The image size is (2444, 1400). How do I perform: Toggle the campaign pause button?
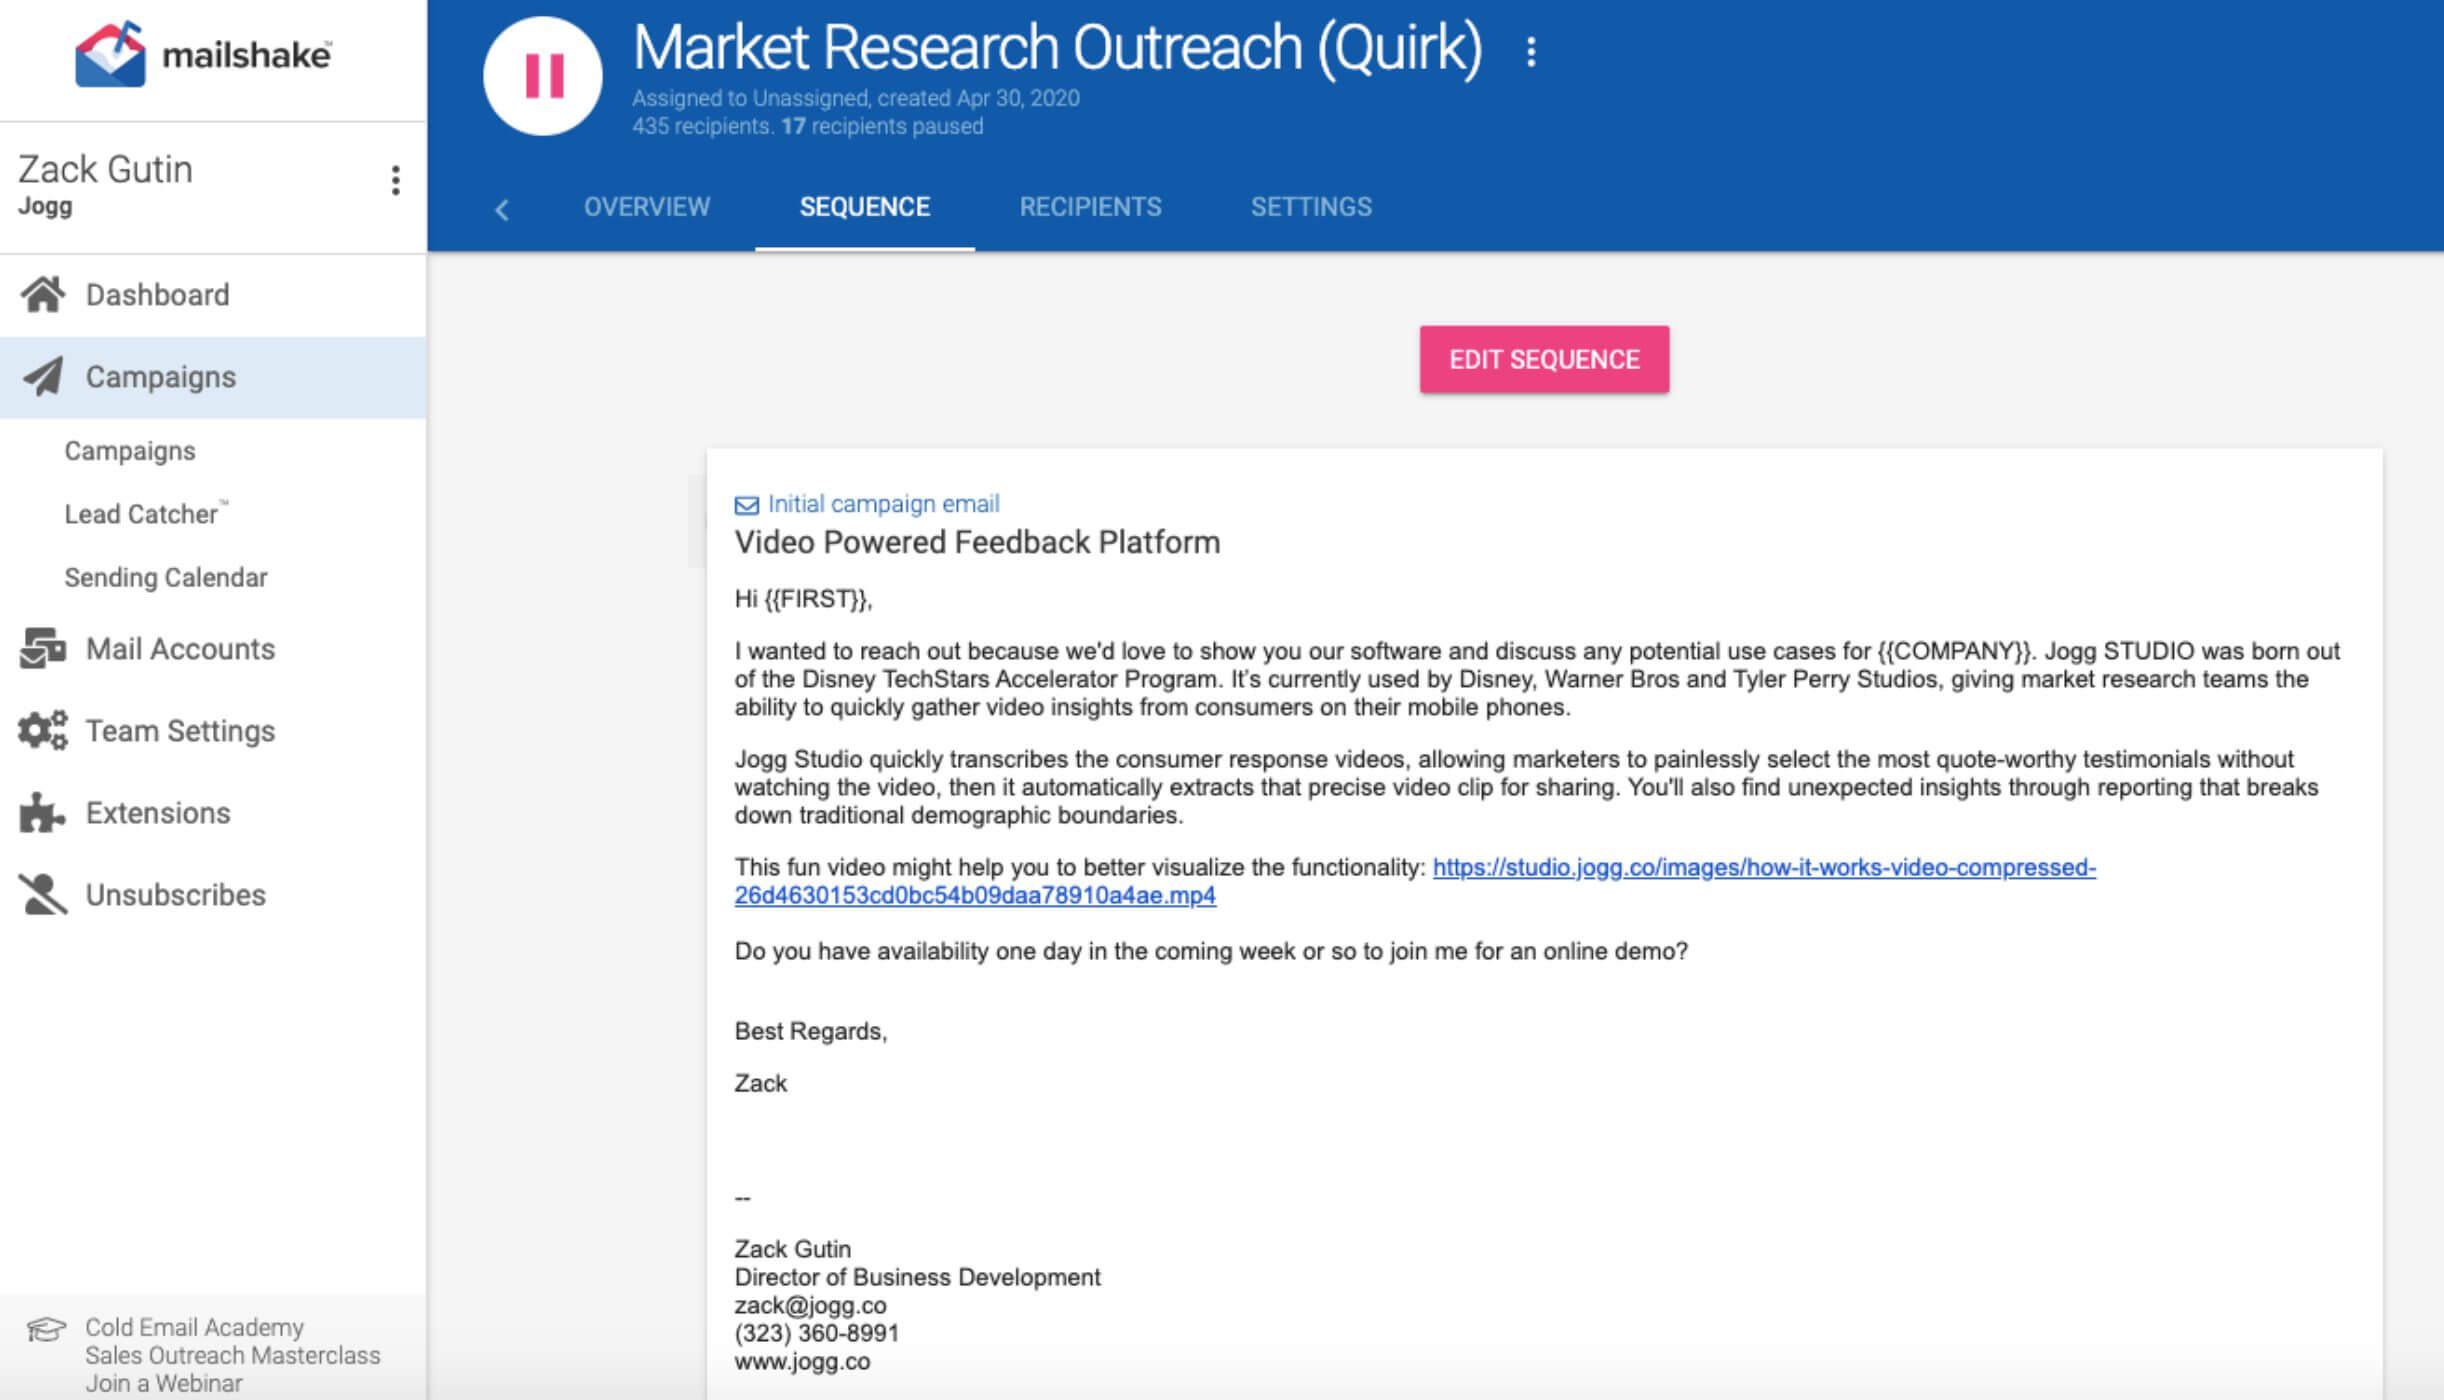point(543,76)
